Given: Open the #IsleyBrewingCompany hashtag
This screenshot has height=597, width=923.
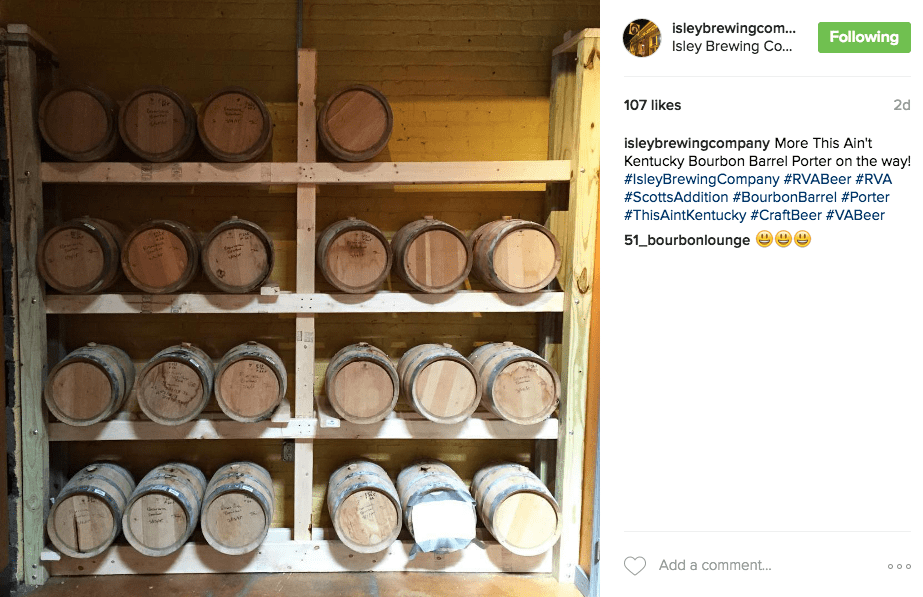Looking at the screenshot, I should click(x=702, y=180).
